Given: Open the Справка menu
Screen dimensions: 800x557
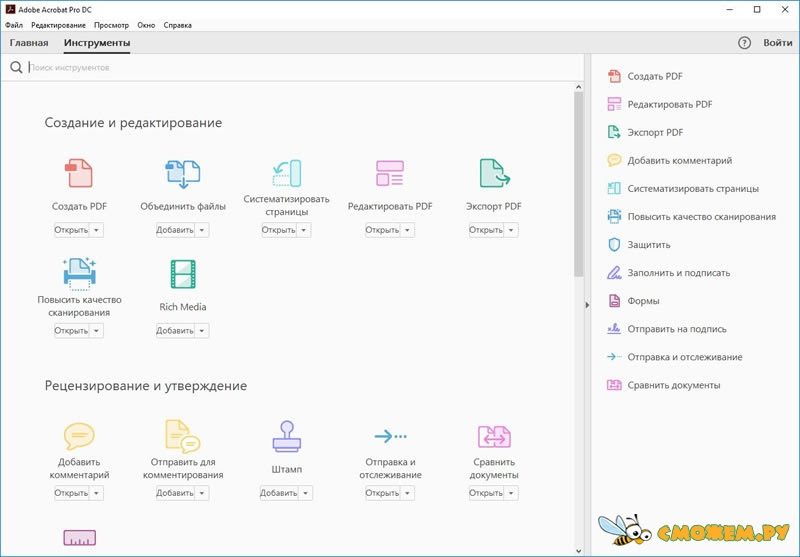Looking at the screenshot, I should [178, 25].
